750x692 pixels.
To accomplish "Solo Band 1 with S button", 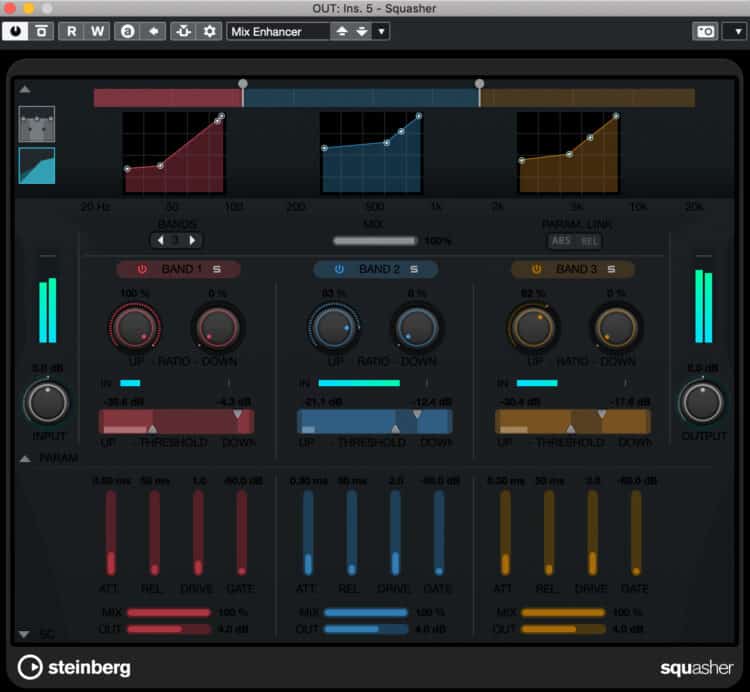I will click(x=217, y=269).
